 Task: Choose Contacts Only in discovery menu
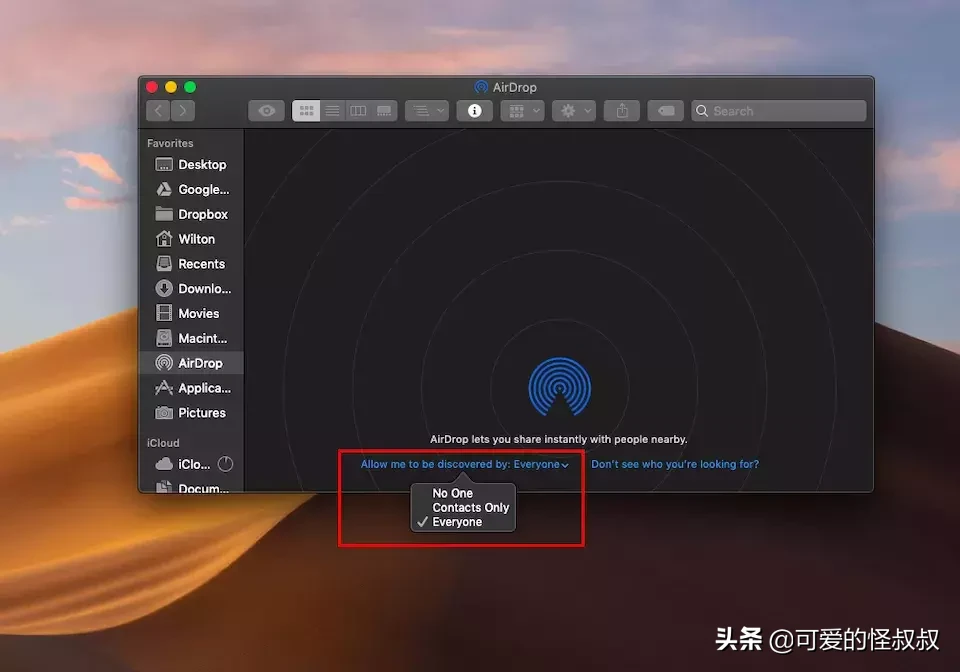point(470,508)
